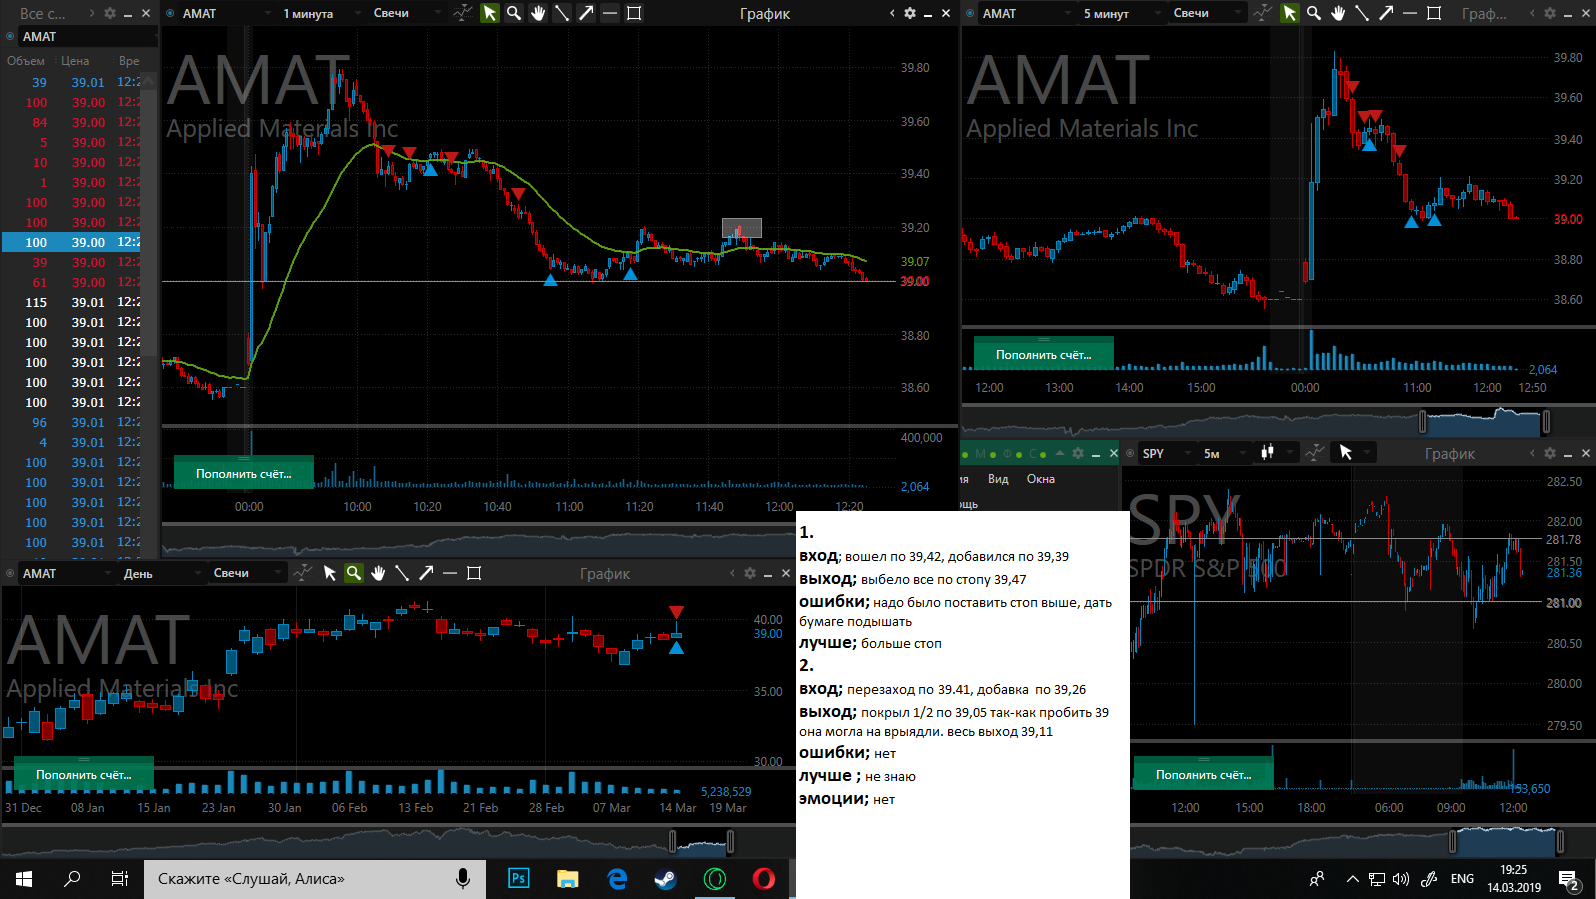This screenshot has width=1596, height=899.
Task: Choose horizontal line tool in AMAT 1-minute chart
Action: (610, 13)
